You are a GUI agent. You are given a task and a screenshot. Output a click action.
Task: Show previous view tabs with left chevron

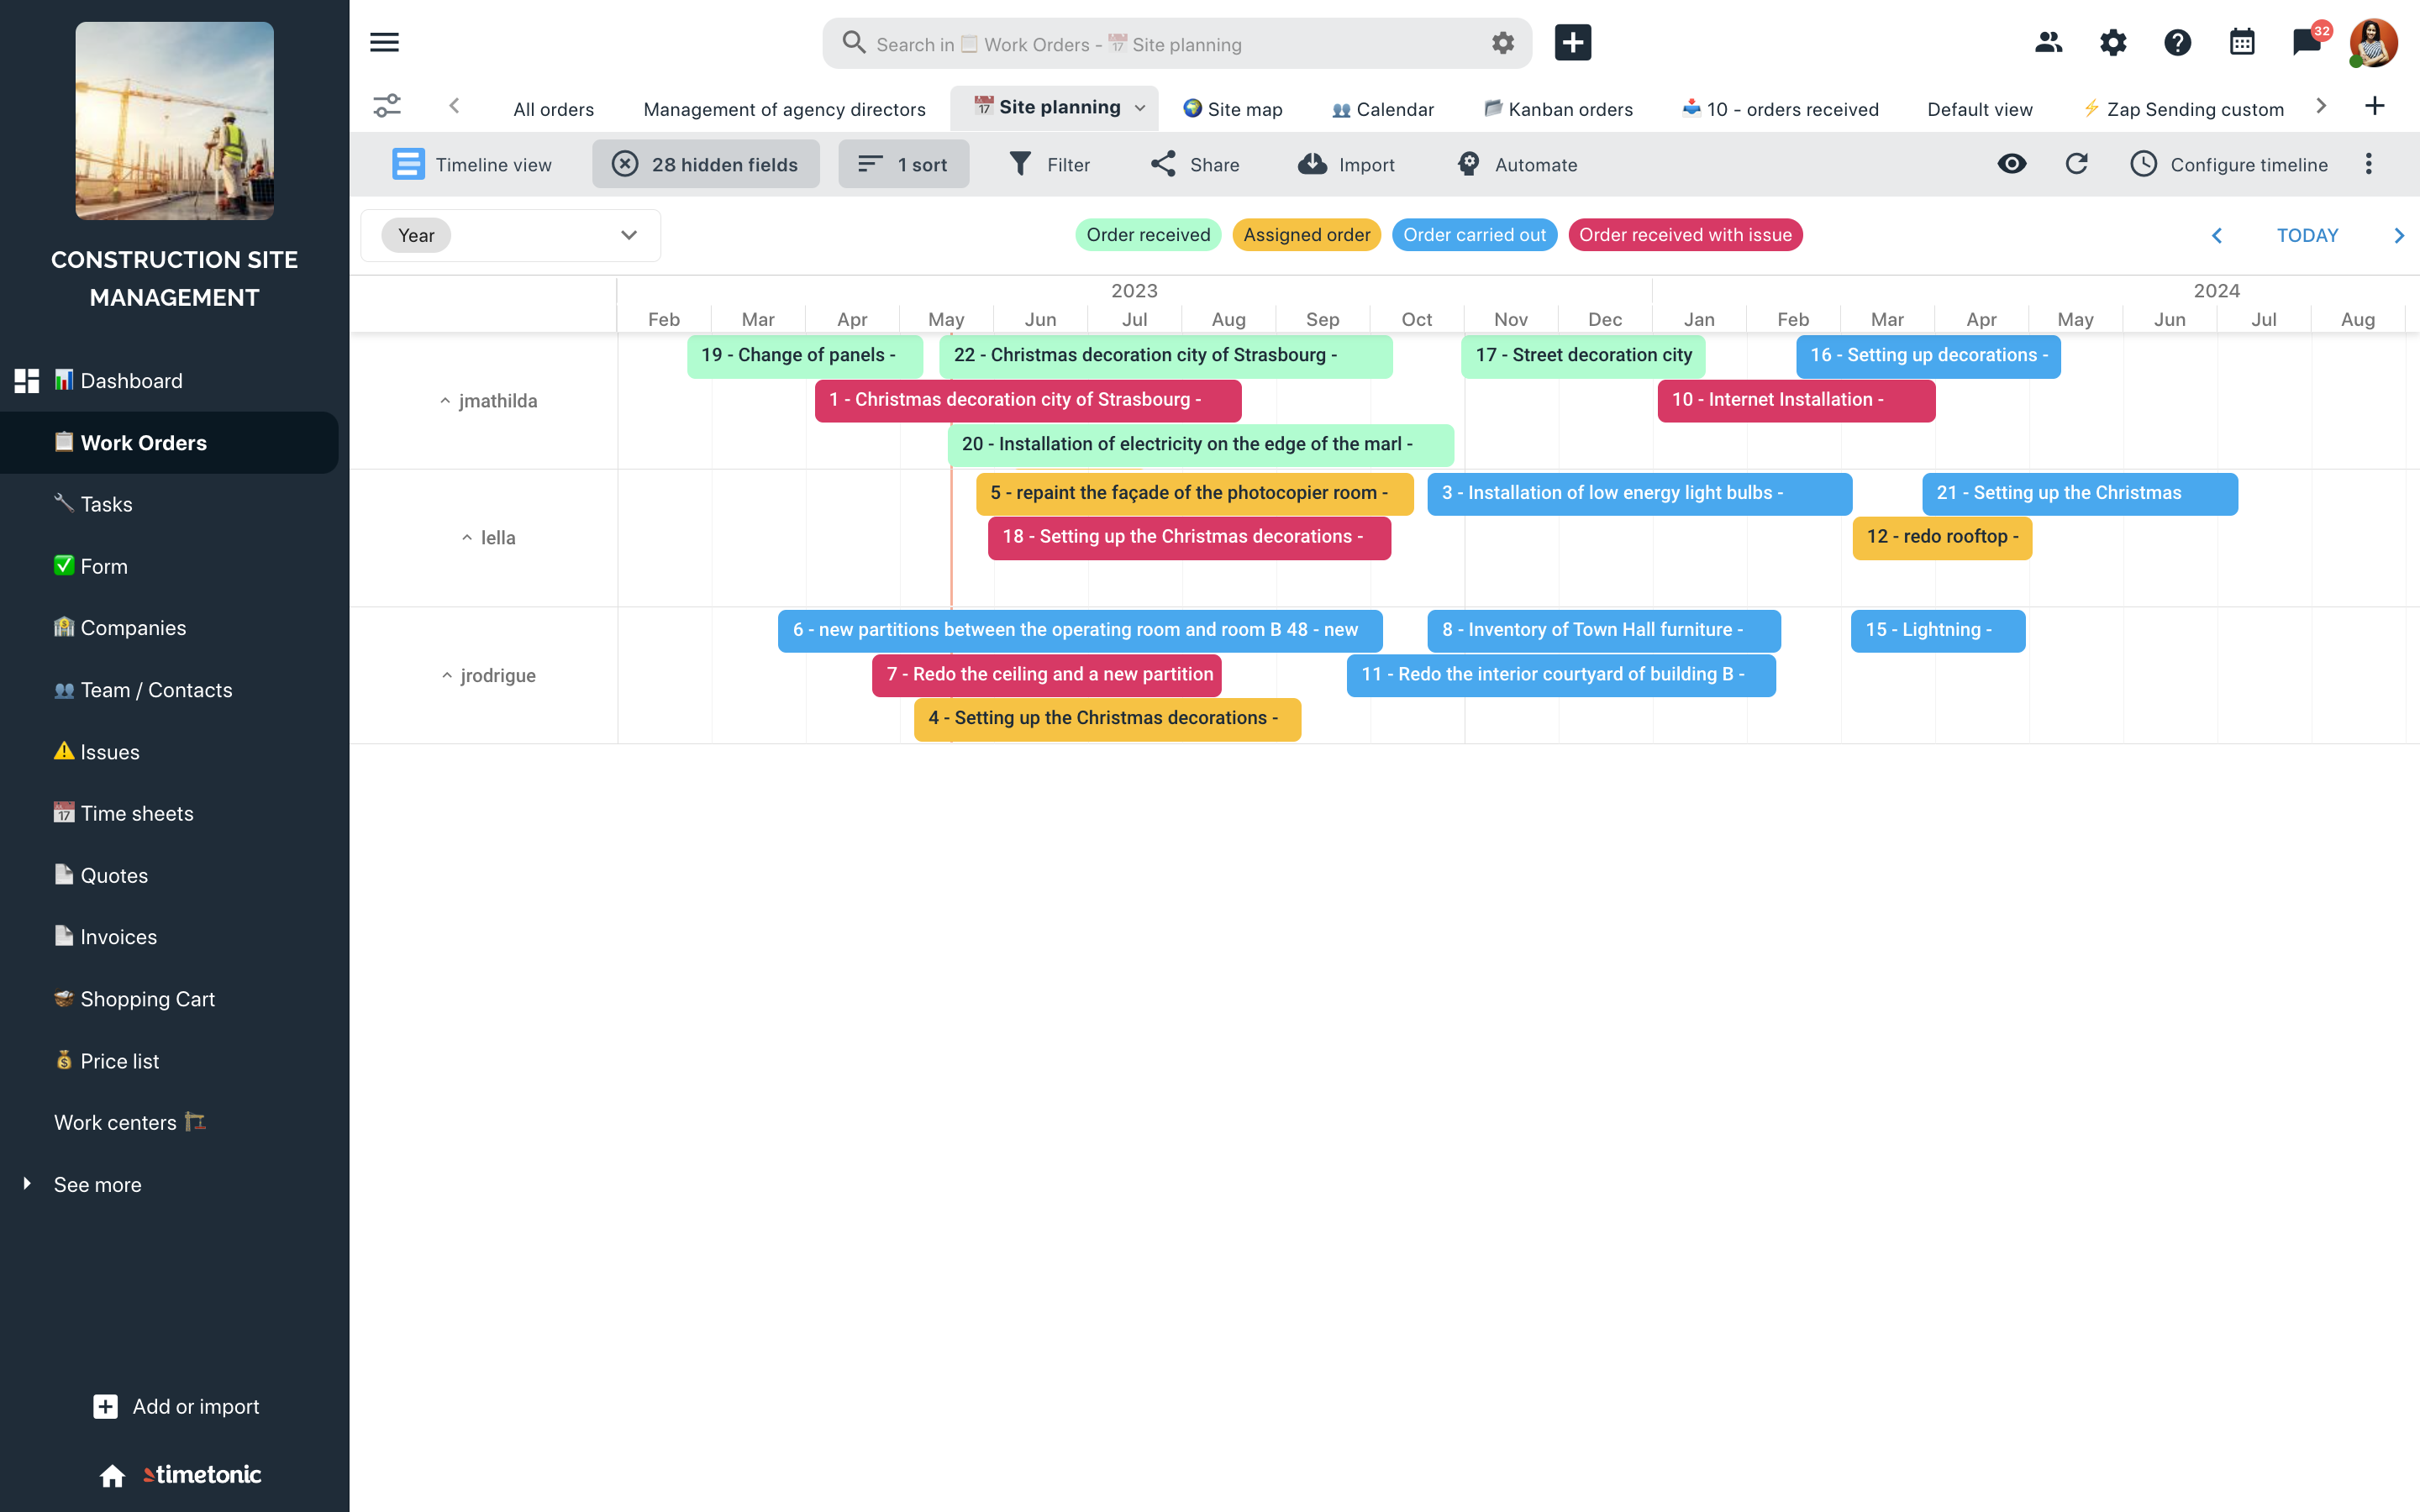pos(454,106)
